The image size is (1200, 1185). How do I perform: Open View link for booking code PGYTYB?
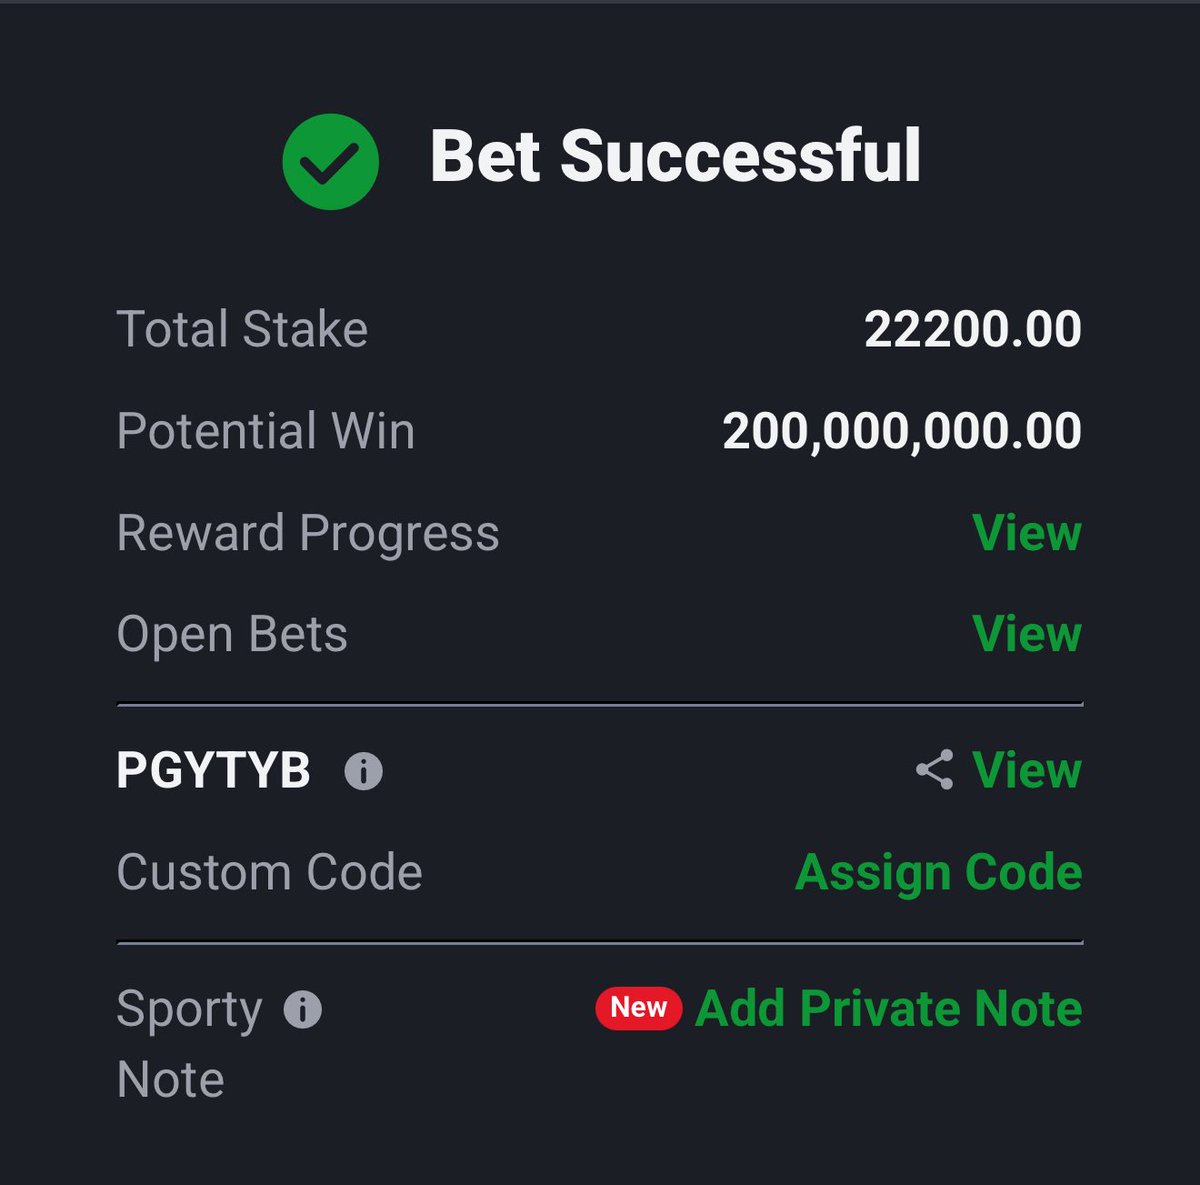[1027, 770]
